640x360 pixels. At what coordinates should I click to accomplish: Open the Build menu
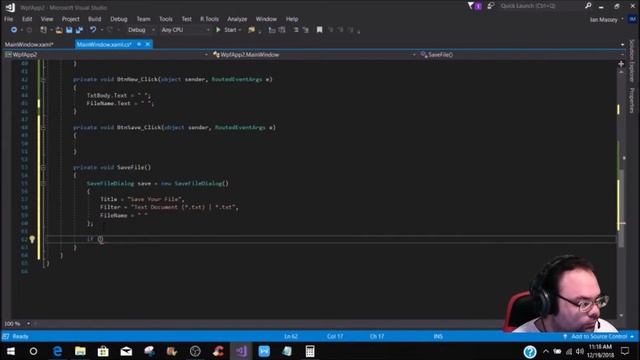click(94, 19)
